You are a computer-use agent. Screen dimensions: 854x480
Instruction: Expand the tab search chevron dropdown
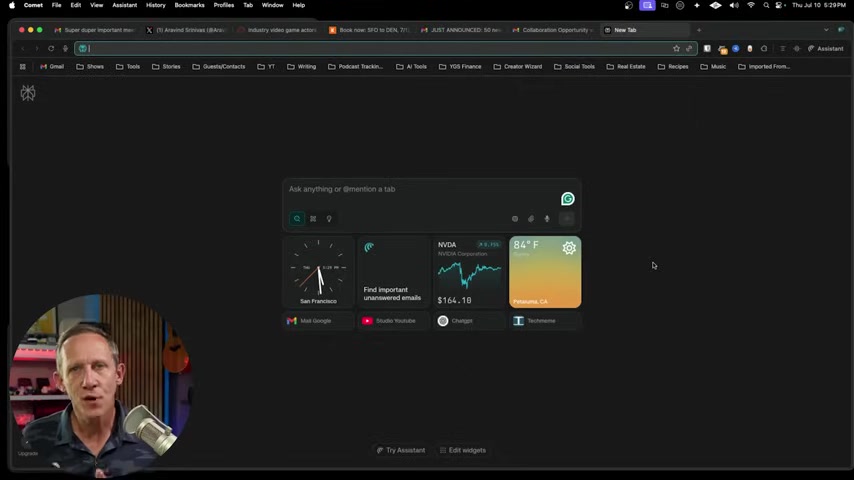coord(826,30)
